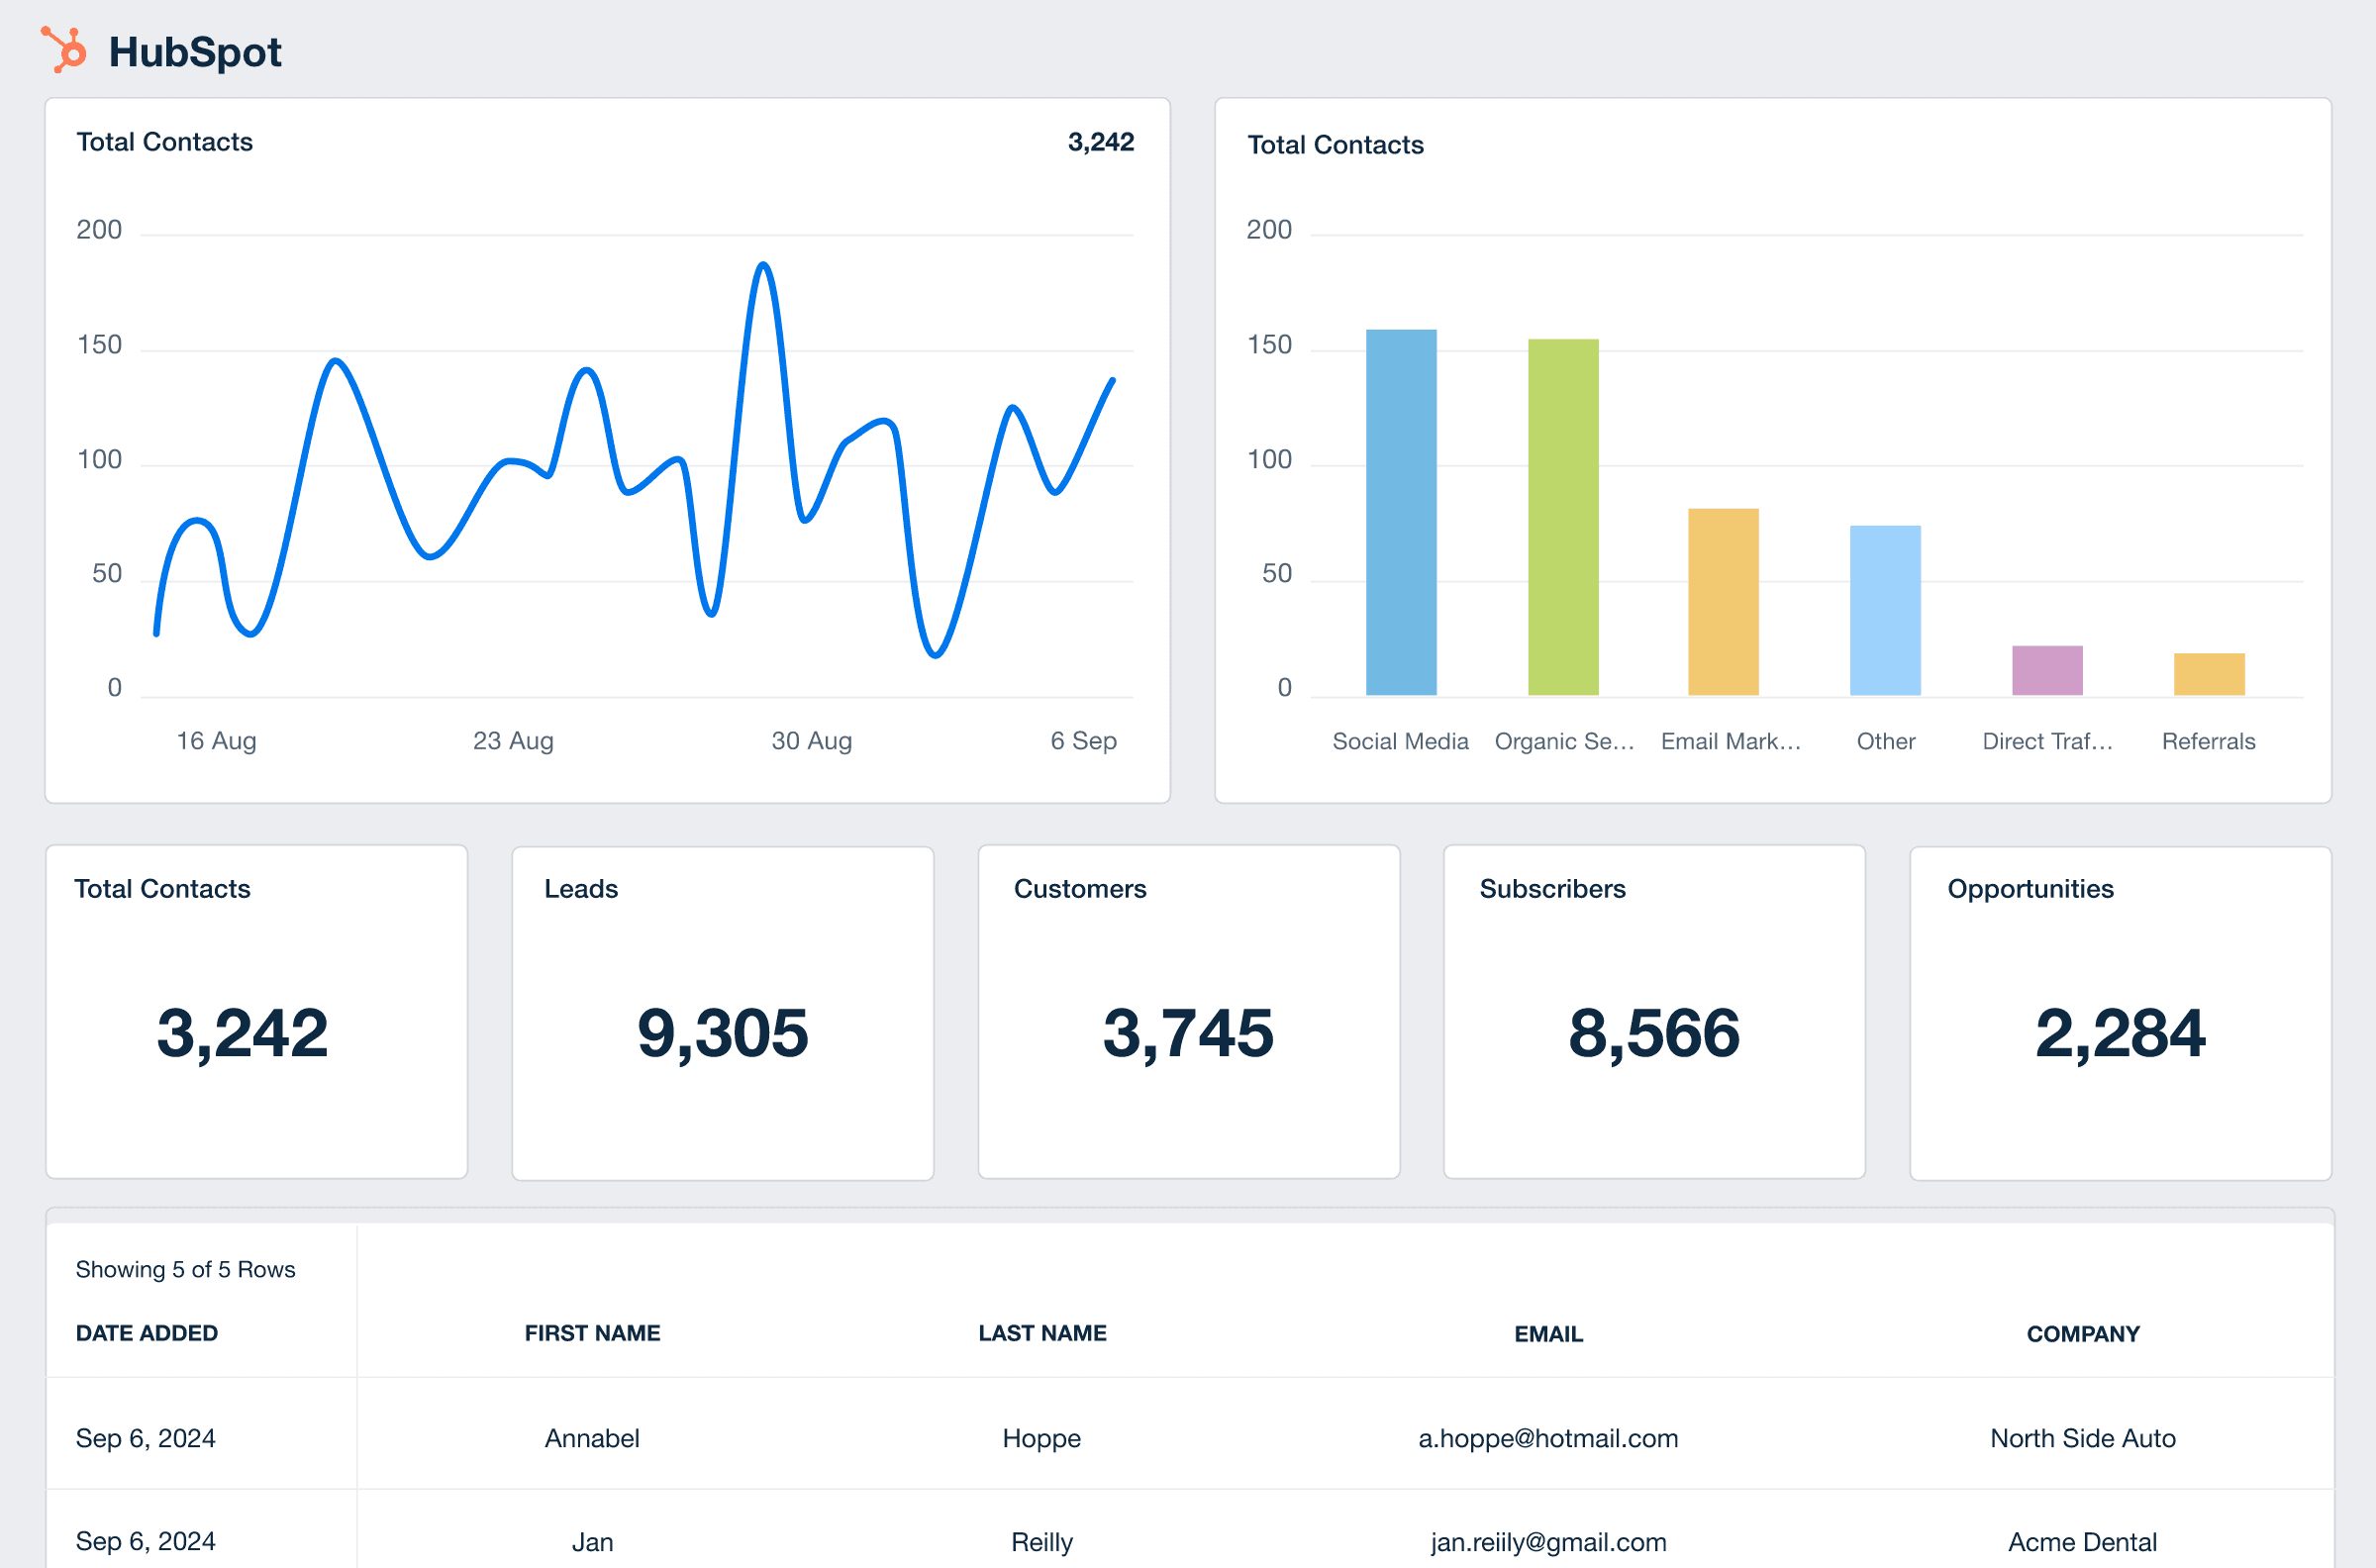The width and height of the screenshot is (2376, 1568).
Task: Sort table by First Name column
Action: 592,1333
